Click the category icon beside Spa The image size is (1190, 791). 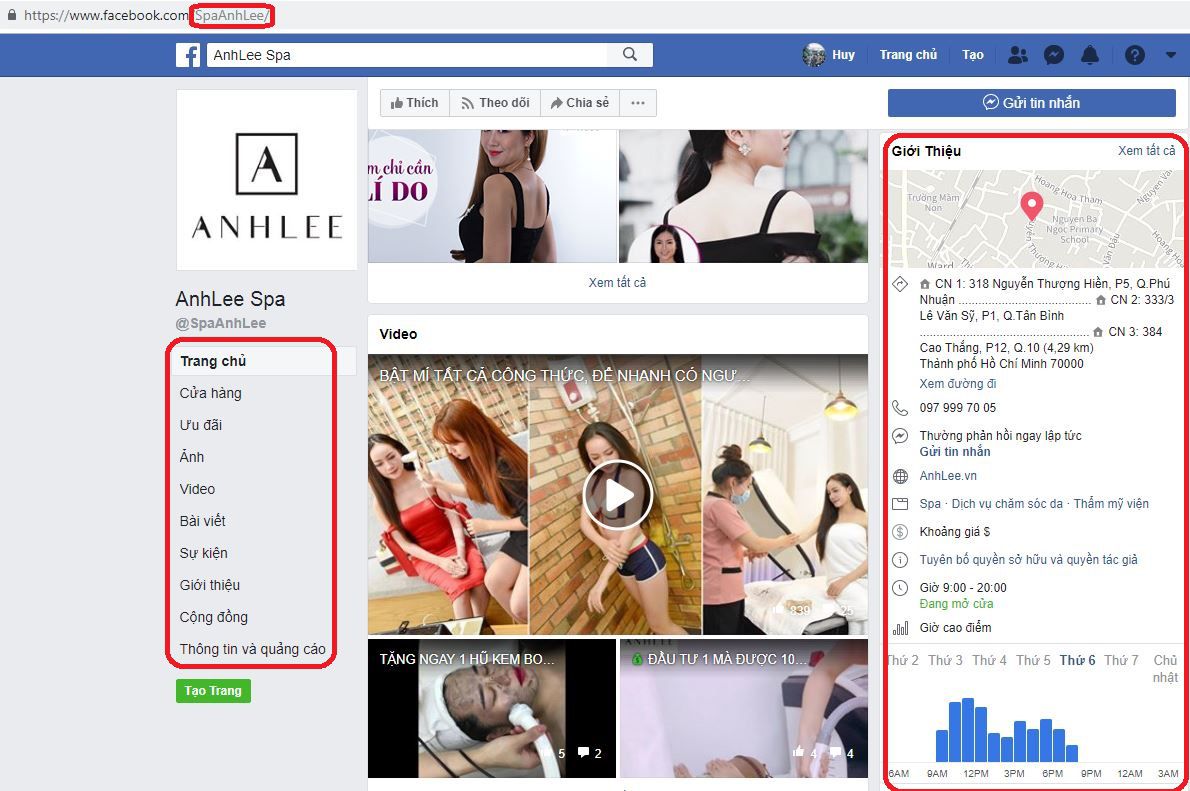900,504
